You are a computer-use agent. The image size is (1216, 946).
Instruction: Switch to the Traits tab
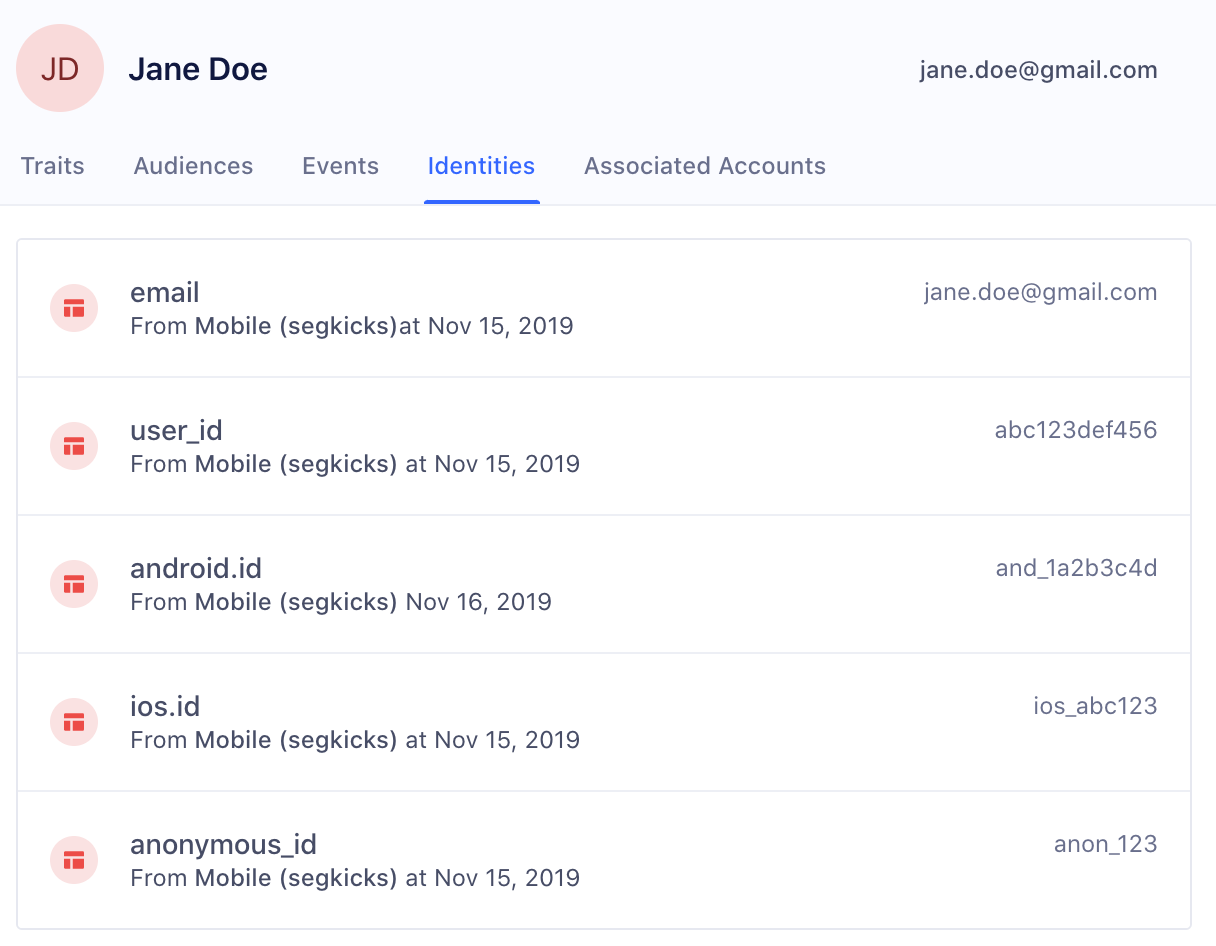[52, 166]
